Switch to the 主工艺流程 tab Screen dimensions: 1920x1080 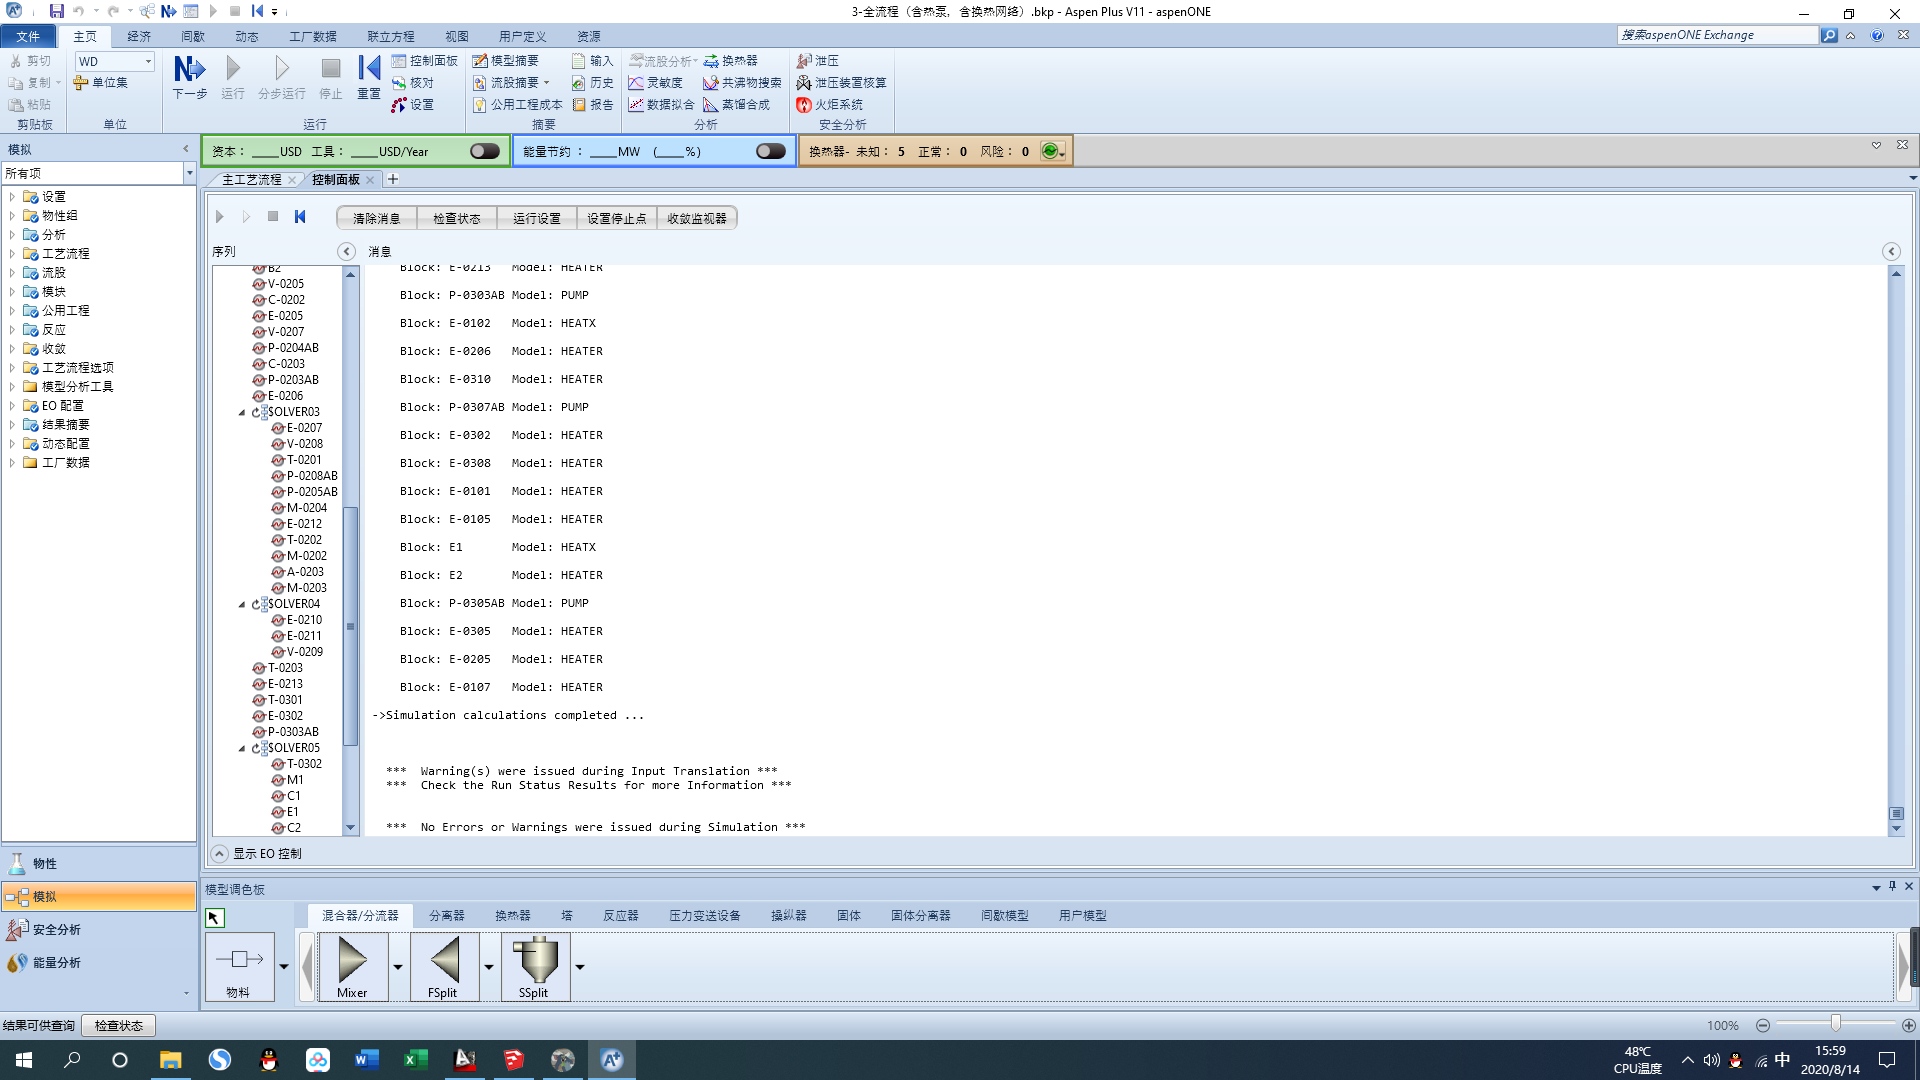(251, 180)
